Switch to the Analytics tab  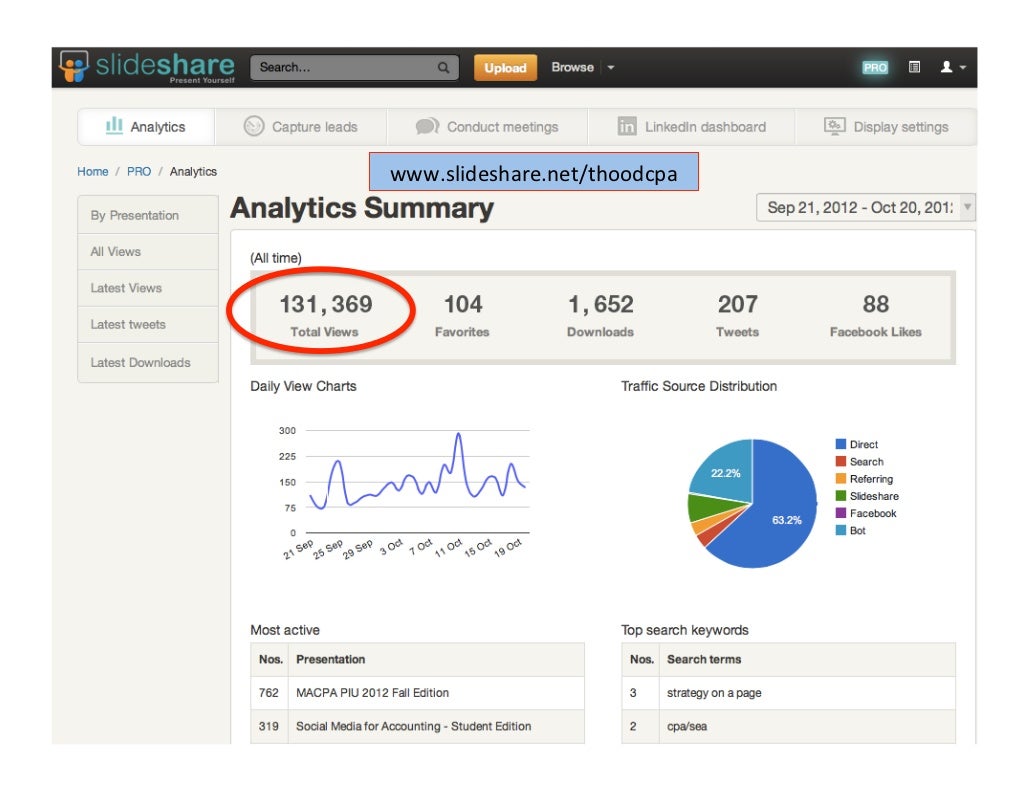tap(146, 127)
